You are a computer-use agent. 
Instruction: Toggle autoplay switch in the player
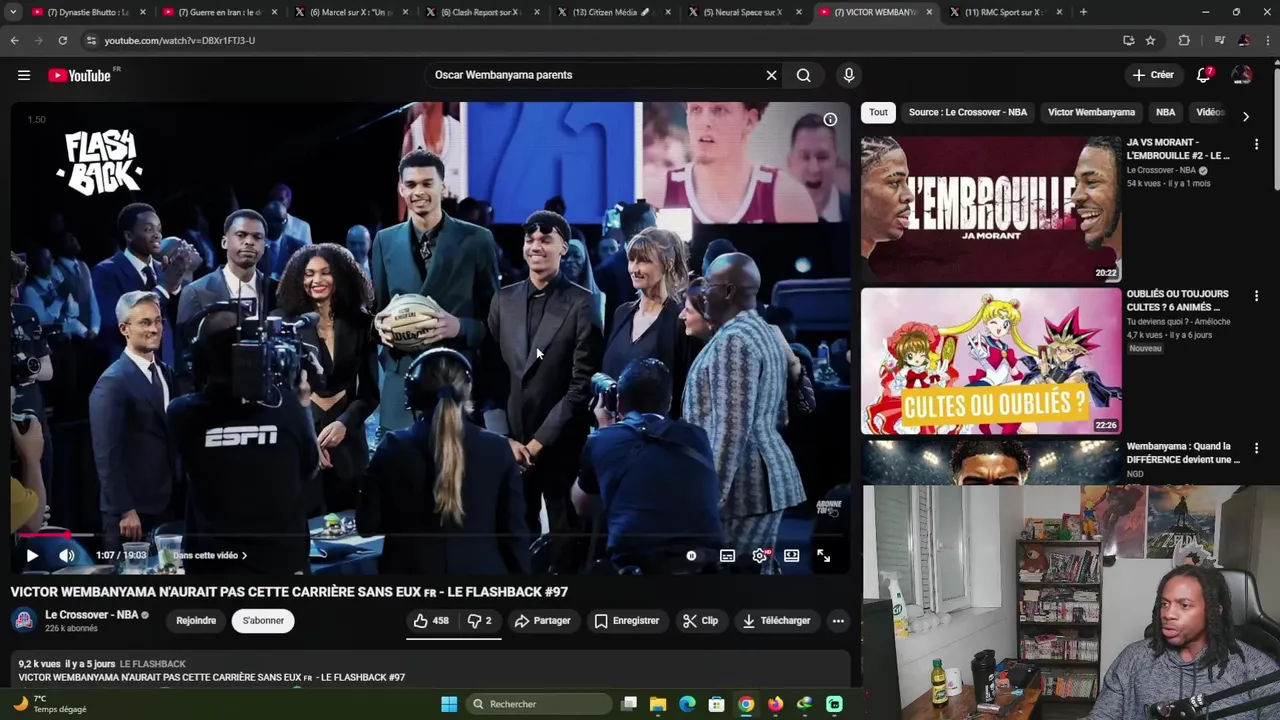click(x=691, y=555)
